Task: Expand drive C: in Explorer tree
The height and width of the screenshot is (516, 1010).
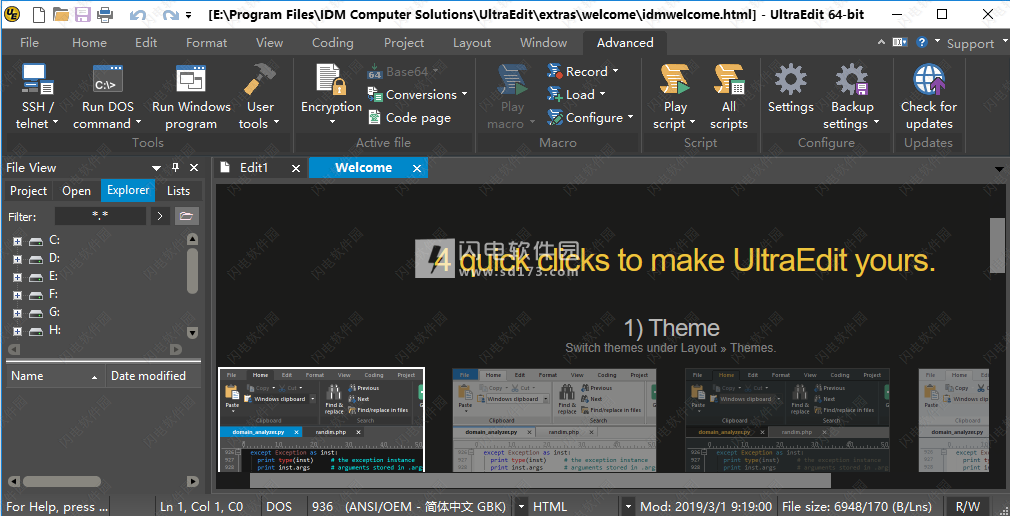Action: [17, 241]
